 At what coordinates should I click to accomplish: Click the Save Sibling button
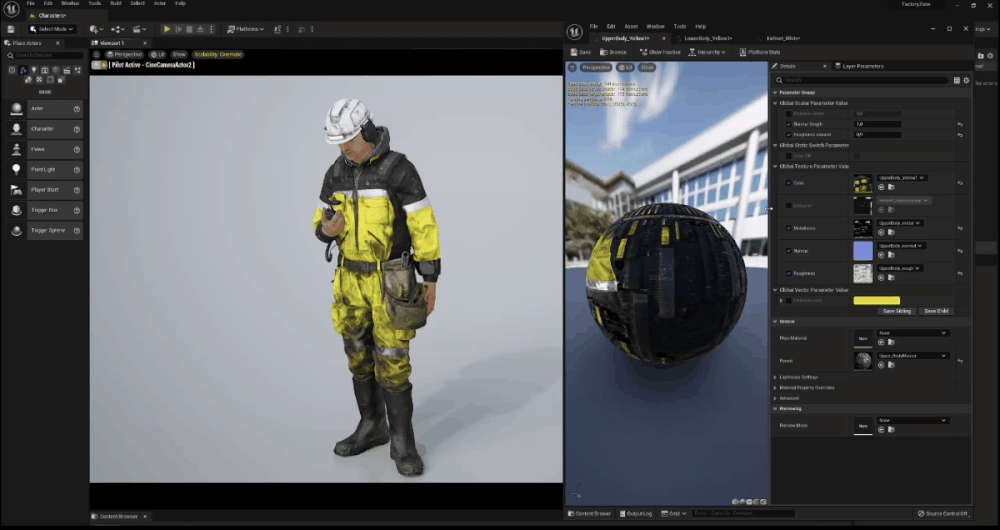click(897, 311)
